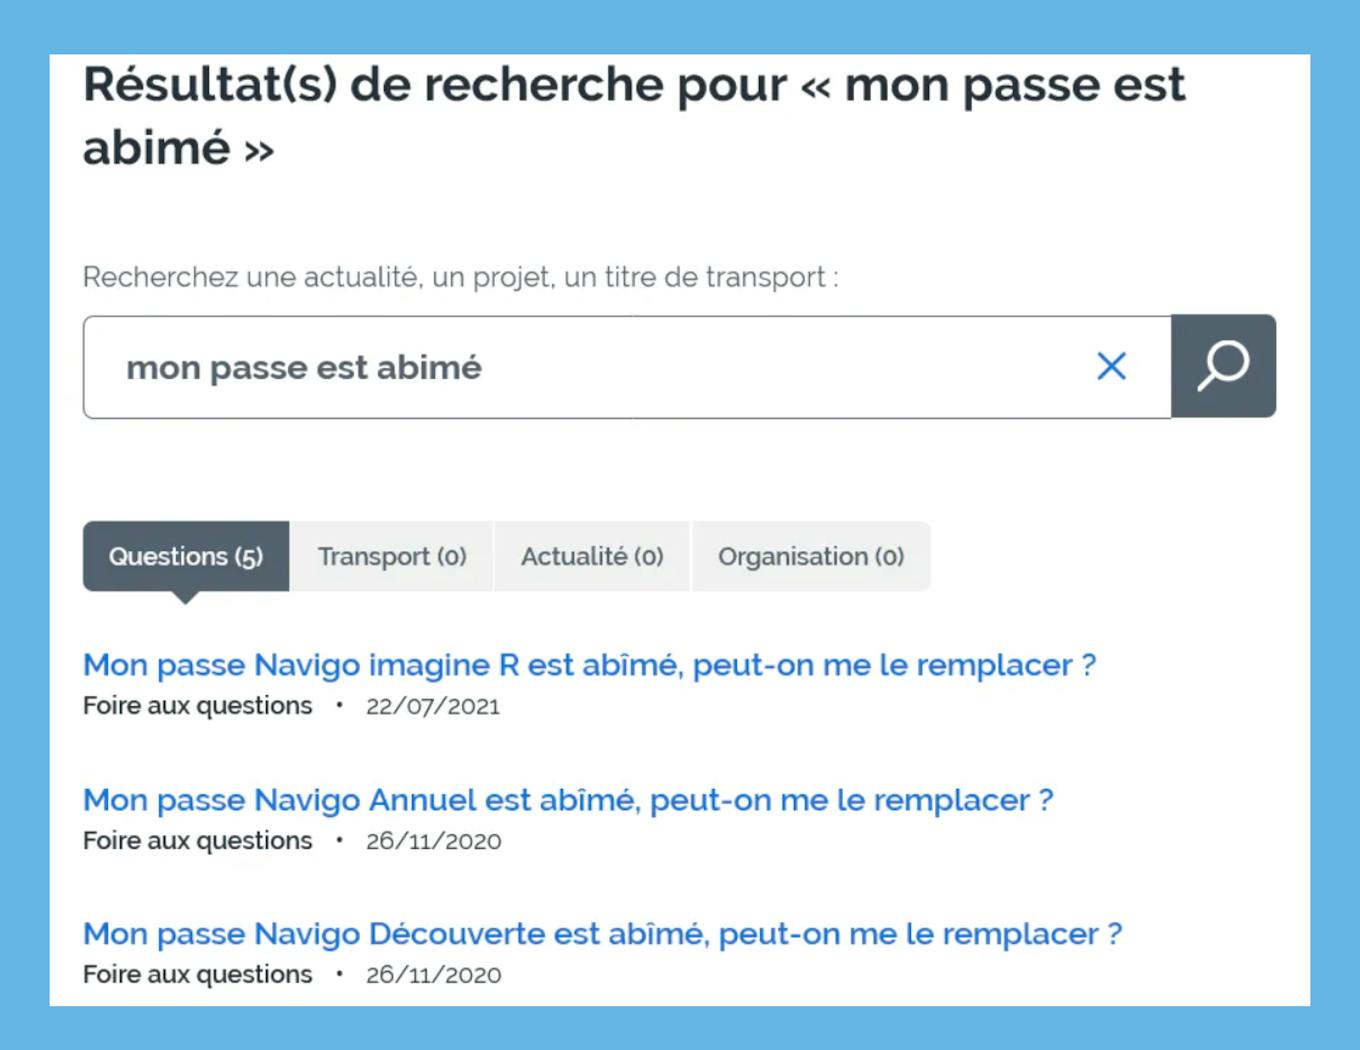Image resolution: width=1360 pixels, height=1050 pixels.
Task: Open the Actualité (0) tab
Action: point(592,556)
